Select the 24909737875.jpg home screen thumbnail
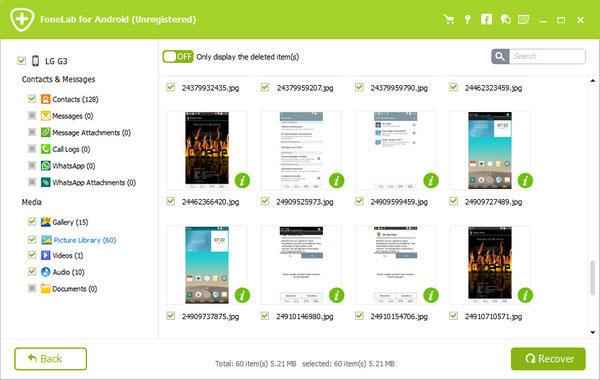The width and height of the screenshot is (600, 380). [207, 265]
